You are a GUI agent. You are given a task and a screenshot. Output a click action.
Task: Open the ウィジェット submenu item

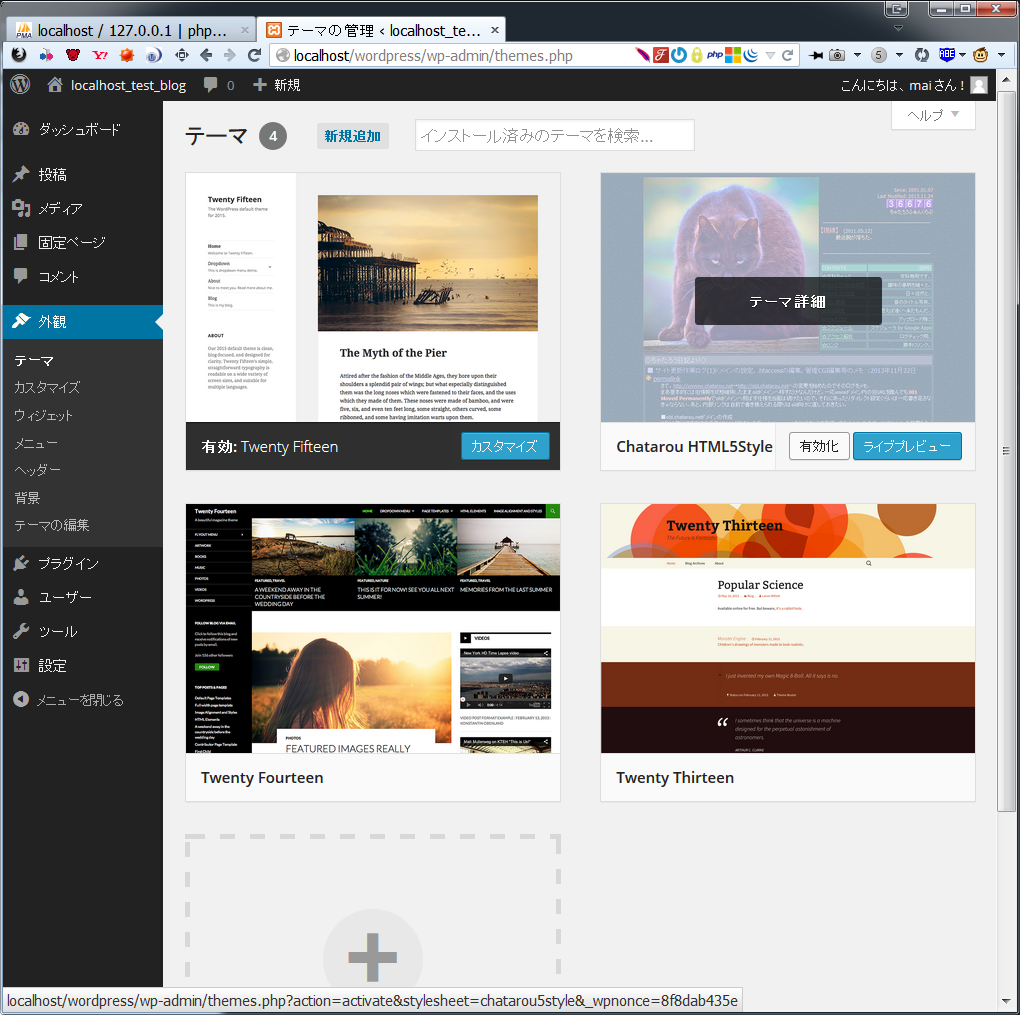point(43,416)
